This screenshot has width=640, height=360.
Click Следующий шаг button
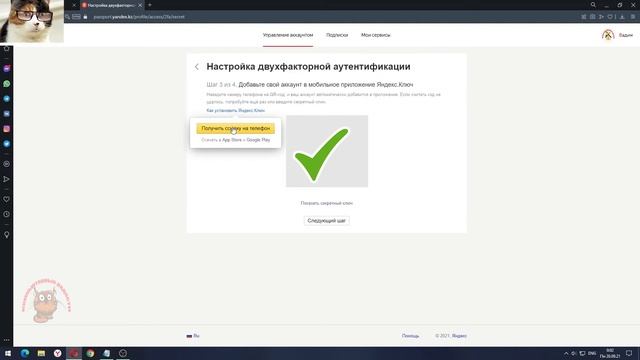coord(327,221)
